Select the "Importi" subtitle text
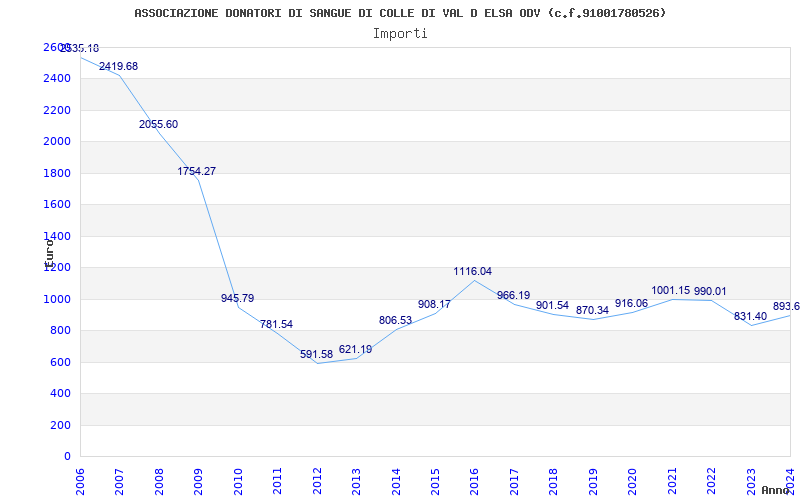800x500 pixels. 400,33
